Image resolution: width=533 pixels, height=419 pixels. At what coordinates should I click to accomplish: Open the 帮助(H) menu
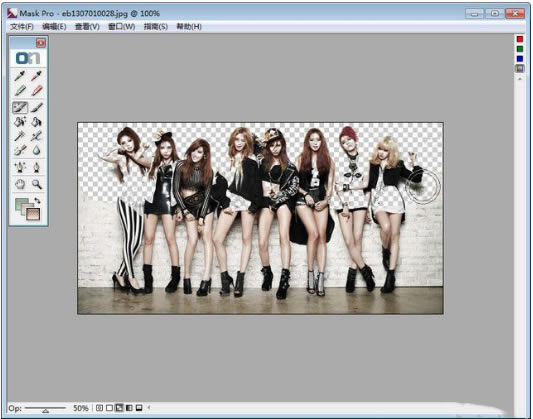tap(189, 27)
